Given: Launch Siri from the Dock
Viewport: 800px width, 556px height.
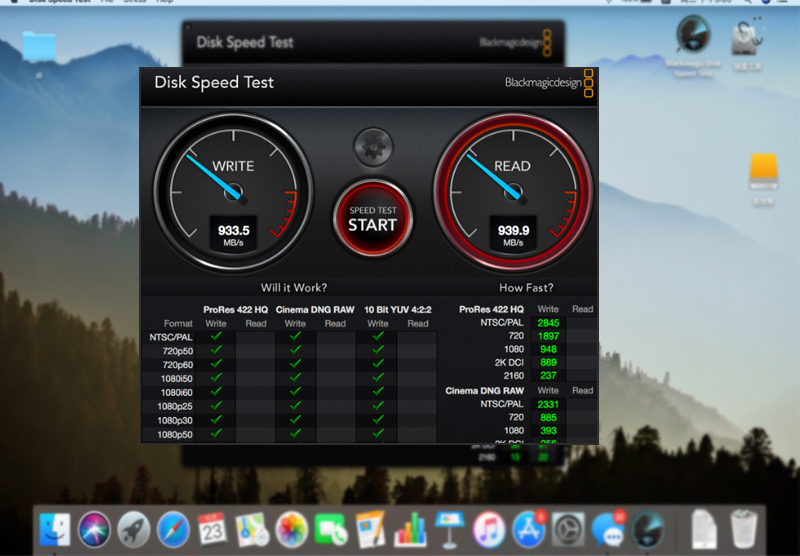Looking at the screenshot, I should [94, 529].
